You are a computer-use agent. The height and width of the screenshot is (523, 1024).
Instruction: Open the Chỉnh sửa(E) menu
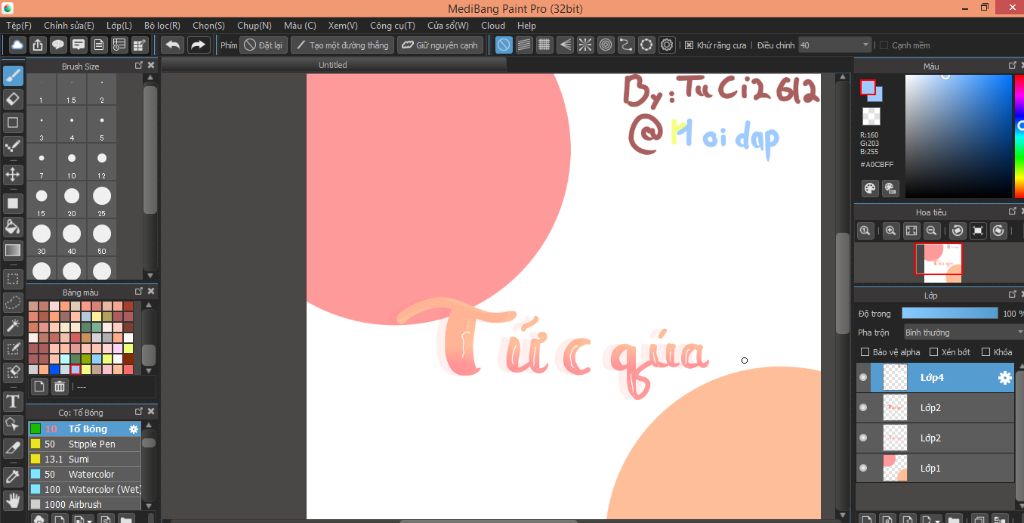[x=69, y=25]
